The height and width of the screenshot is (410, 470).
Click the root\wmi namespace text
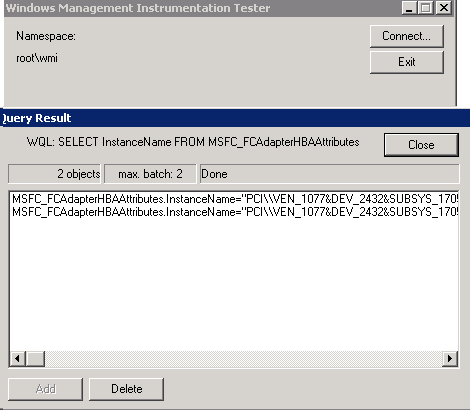[37, 58]
